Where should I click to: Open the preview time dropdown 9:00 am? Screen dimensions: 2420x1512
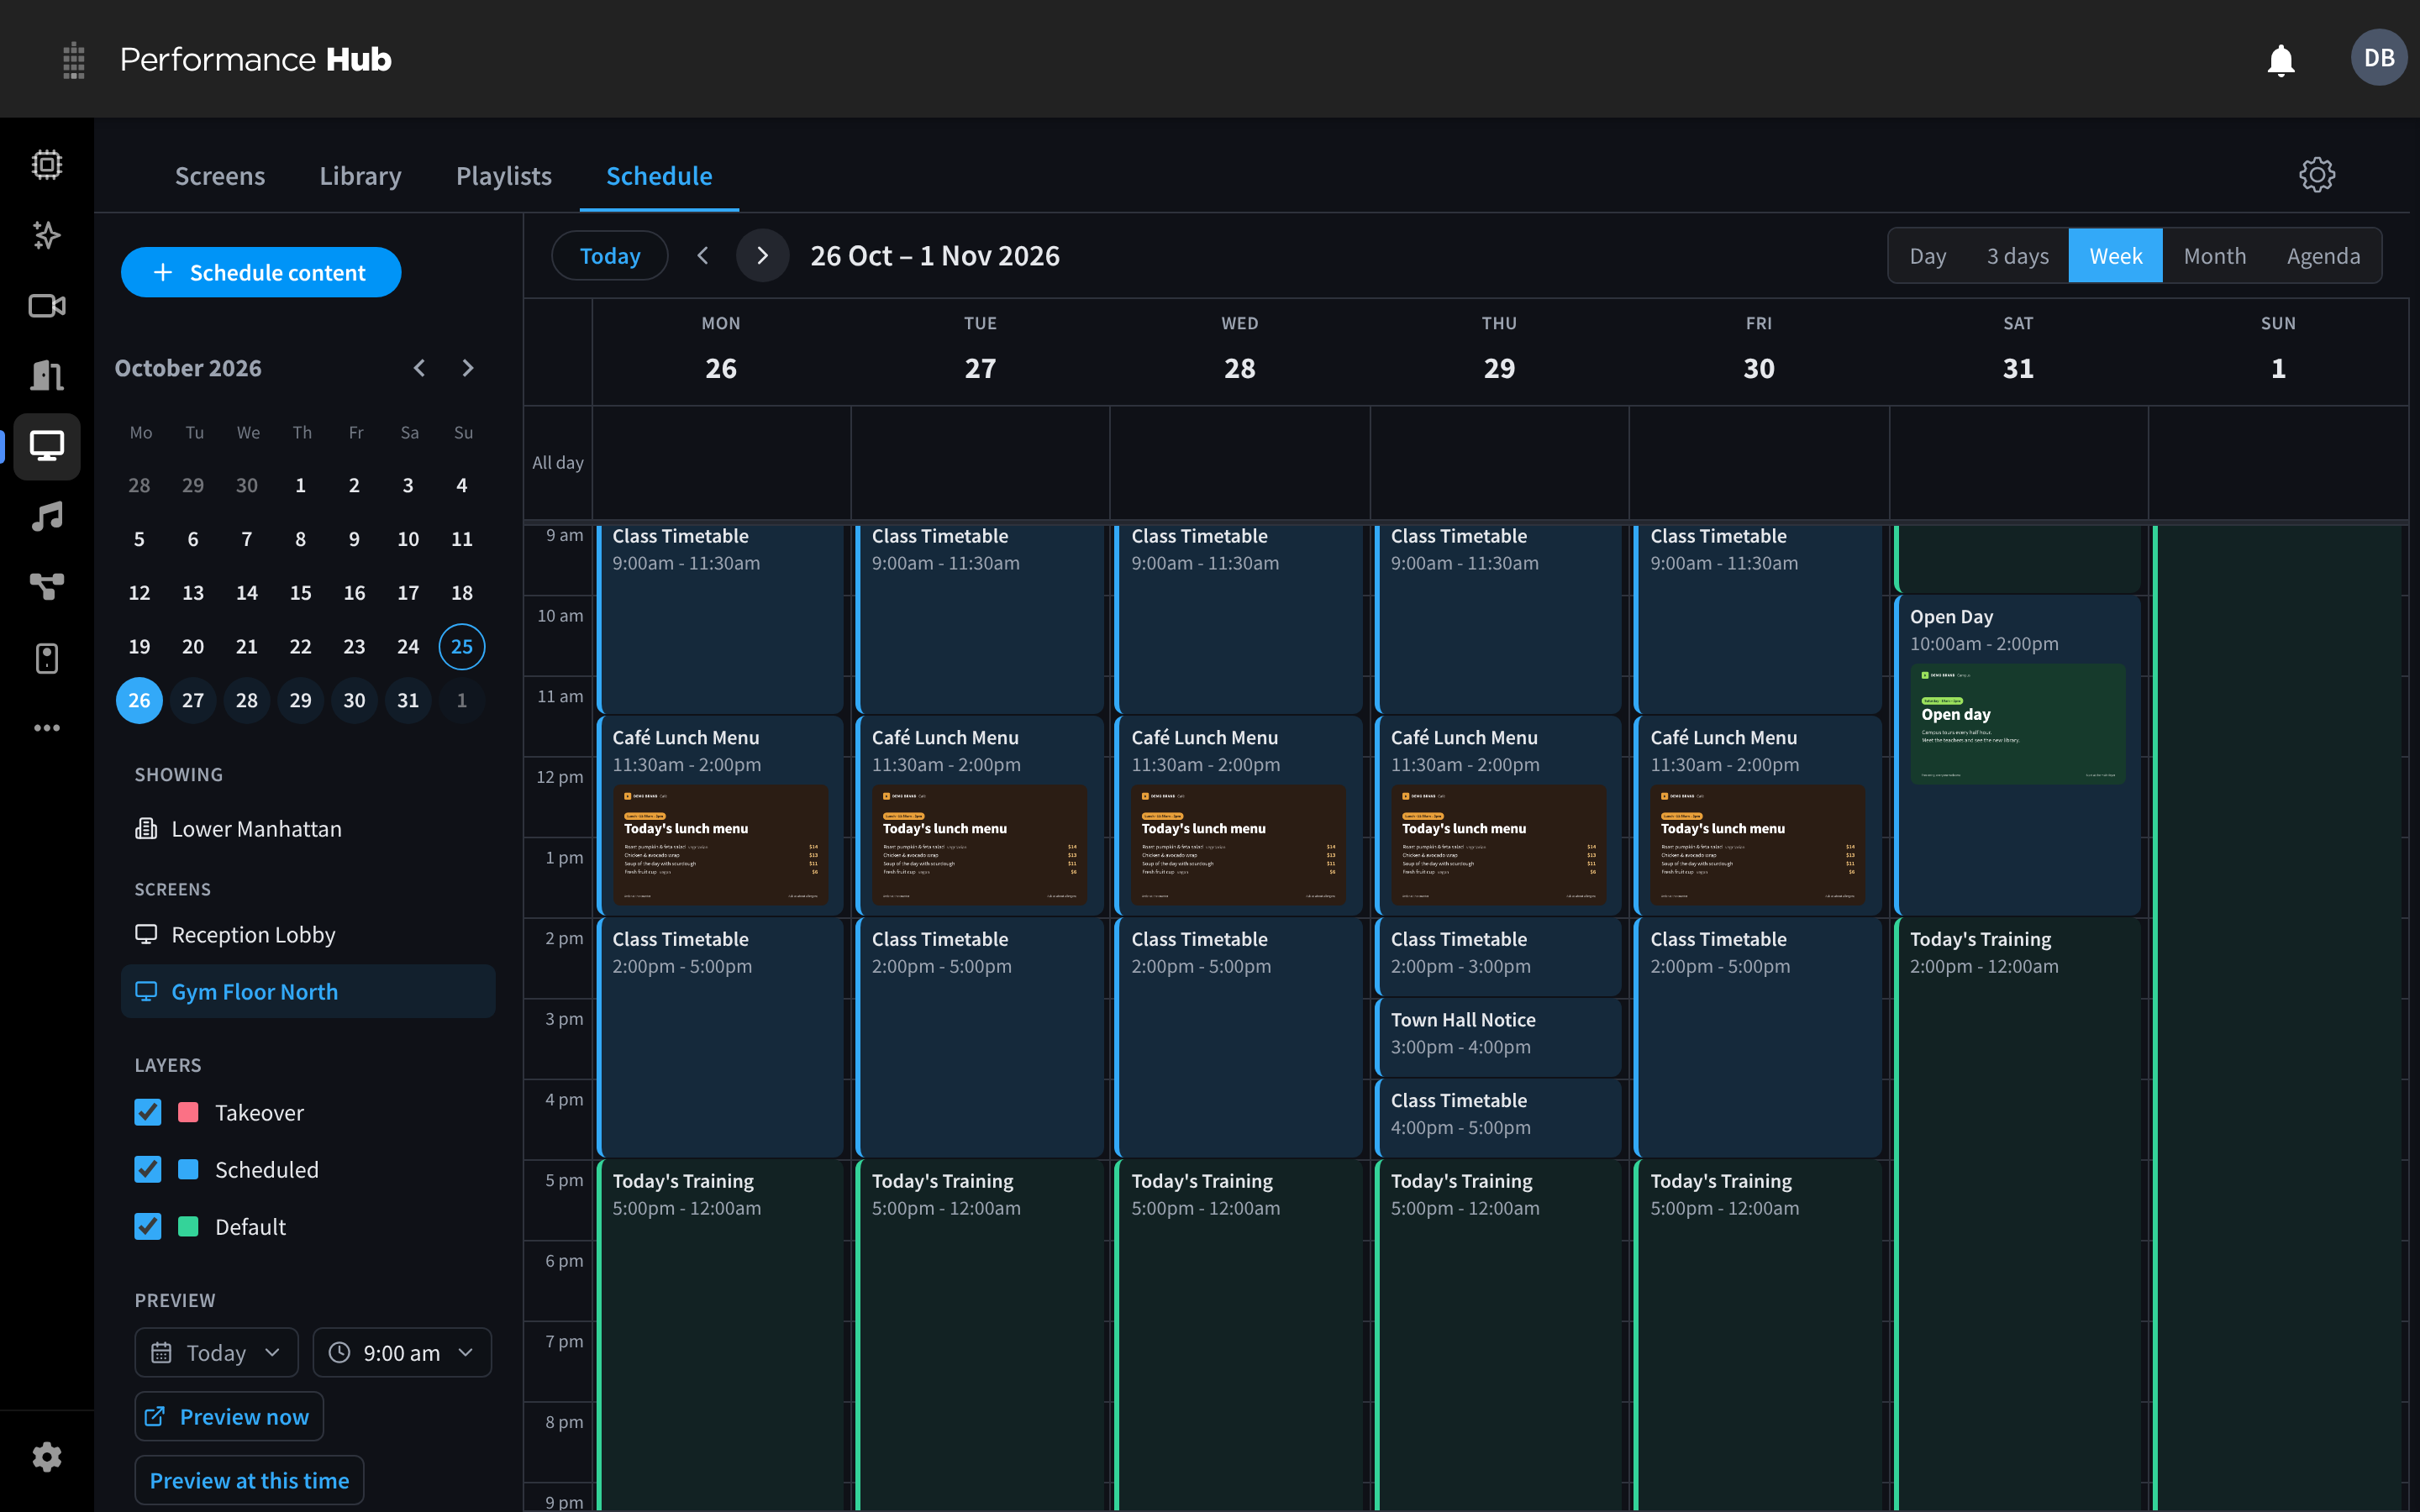402,1352
